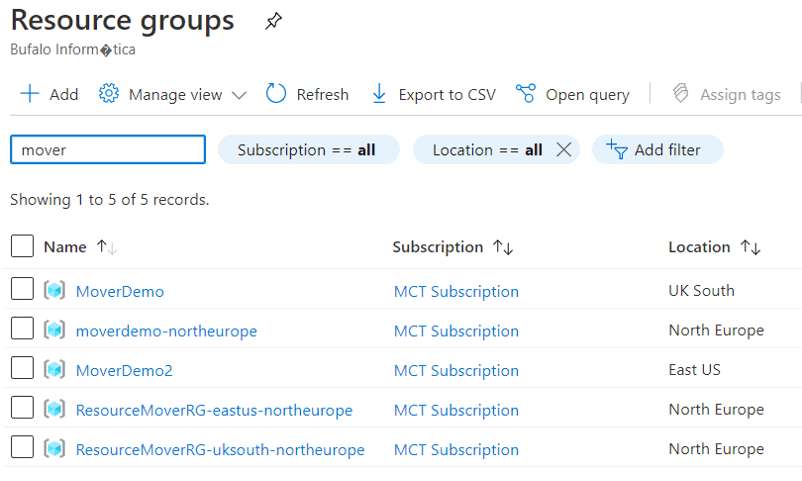Click the Name column header
Viewport: 802px width, 481px height.
point(65,247)
